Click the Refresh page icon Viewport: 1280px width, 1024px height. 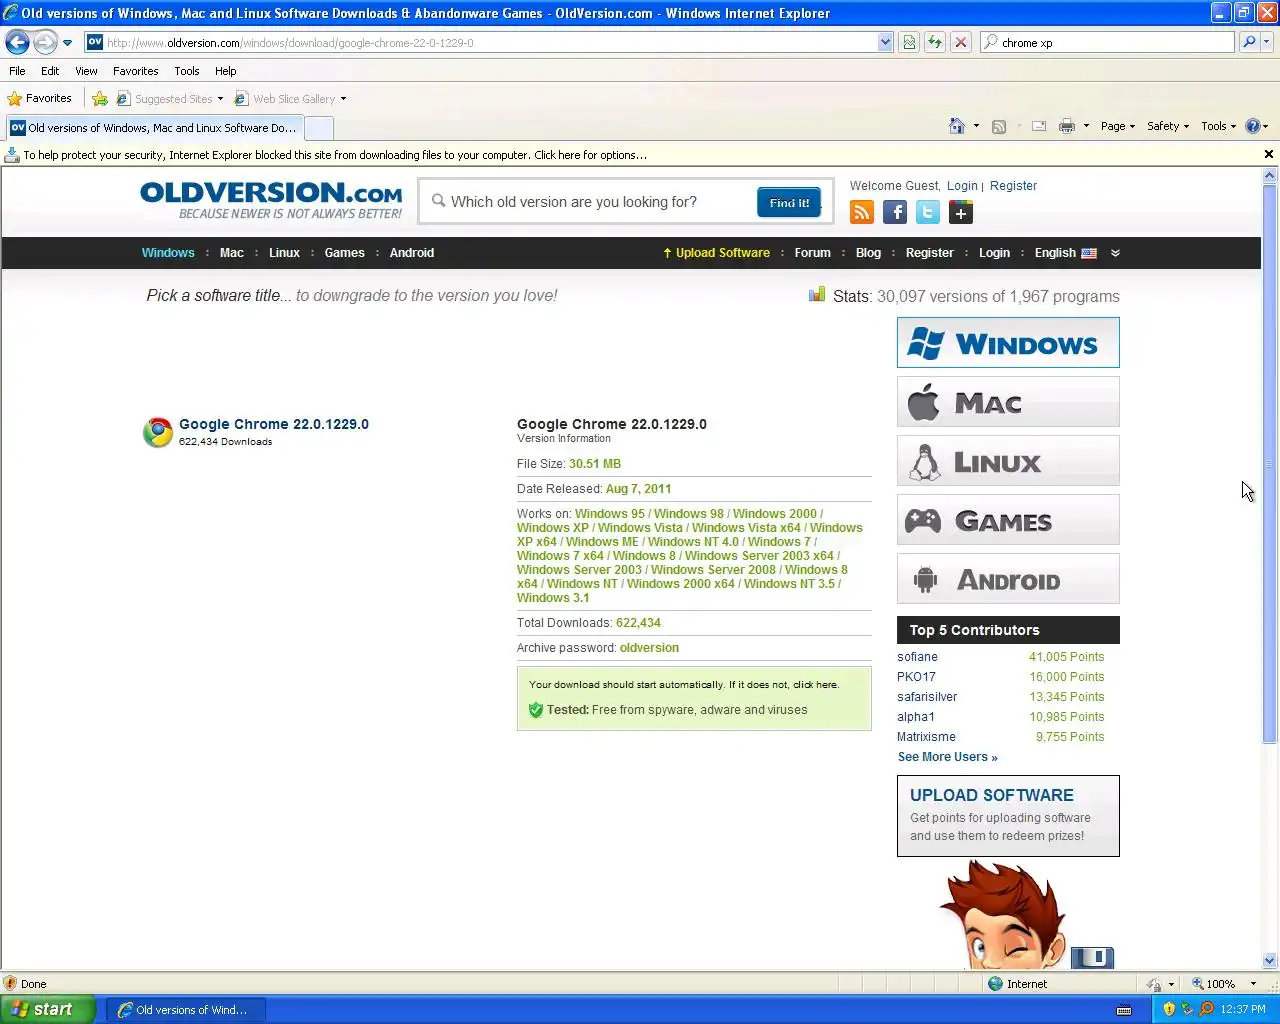tap(935, 42)
